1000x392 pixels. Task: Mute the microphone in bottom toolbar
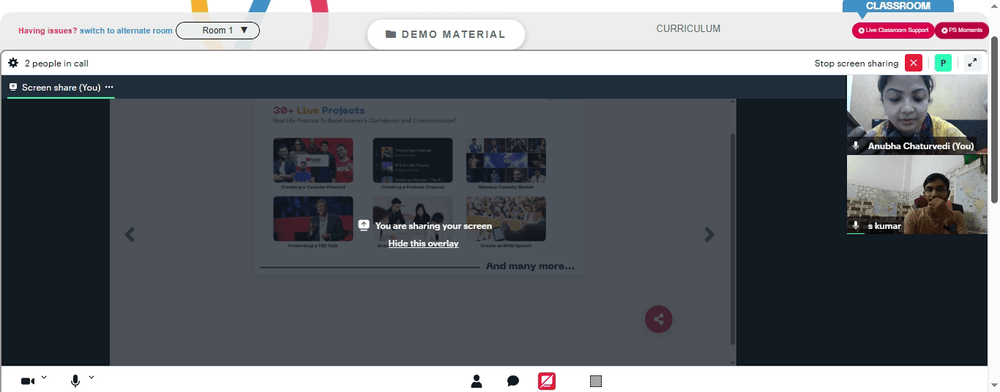[x=75, y=381]
